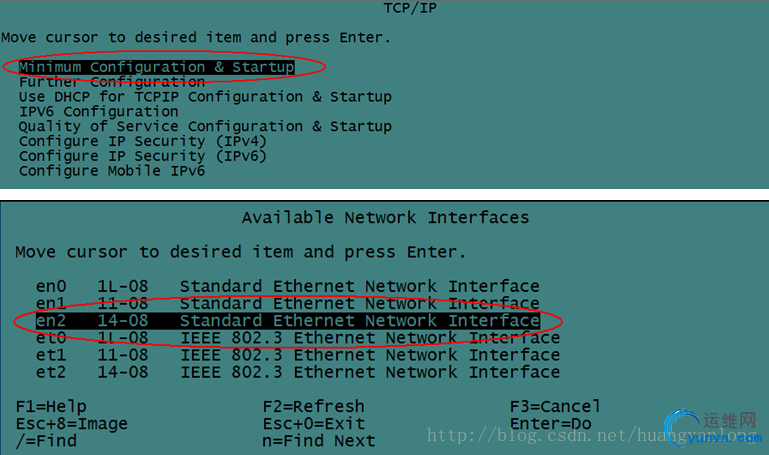Open IPV6 Configuration menu entry

click(x=98, y=112)
